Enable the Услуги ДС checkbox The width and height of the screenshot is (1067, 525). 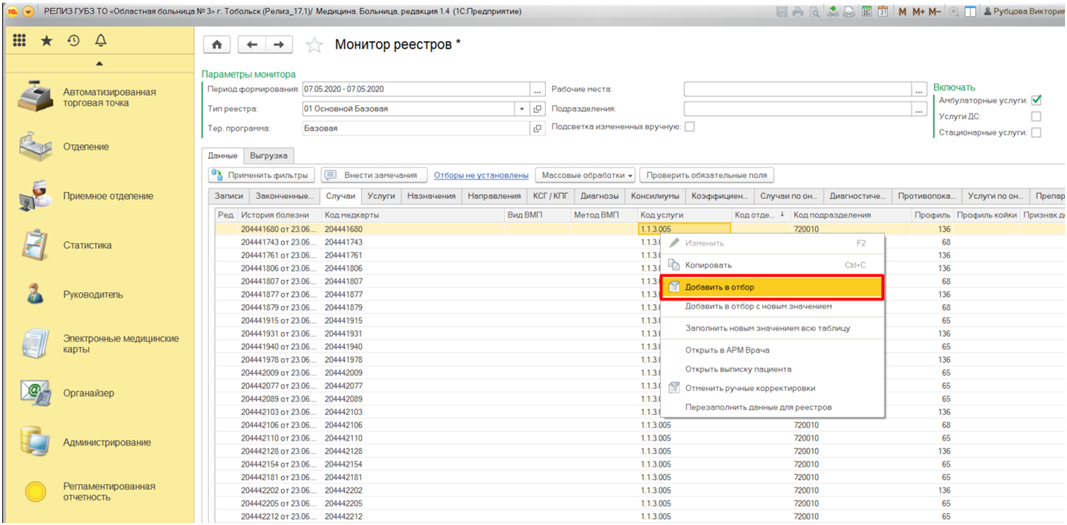click(x=1036, y=116)
